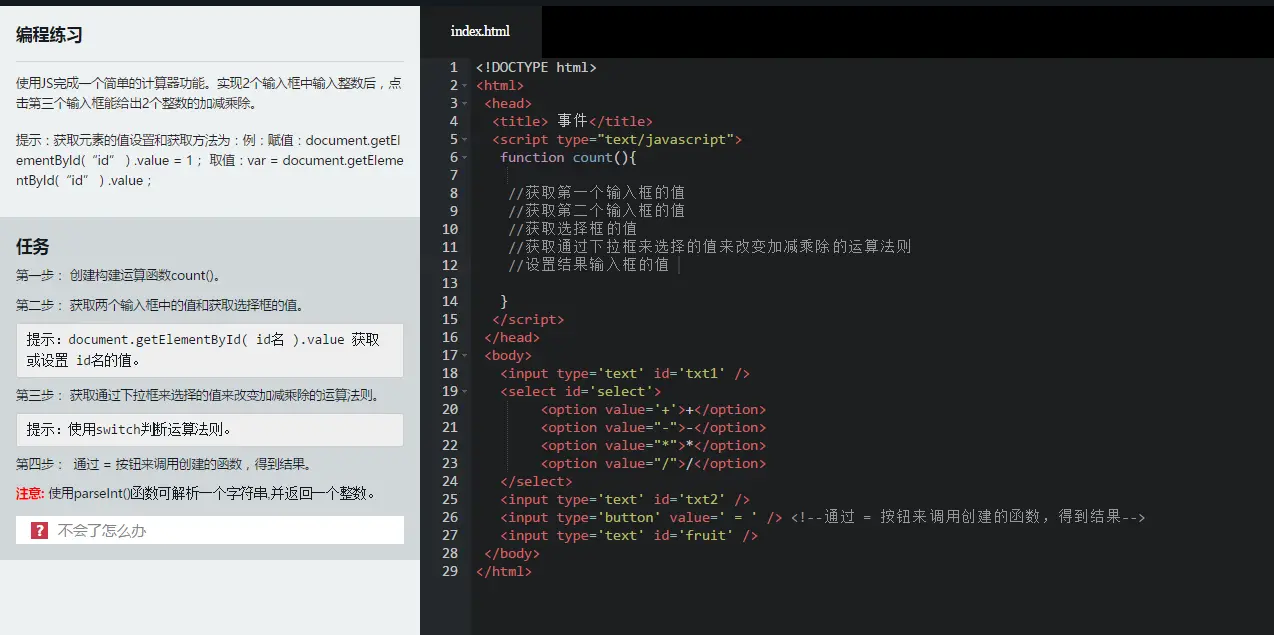Click the comment 设置结果输入框的值
1274x635 pixels.
coord(588,265)
